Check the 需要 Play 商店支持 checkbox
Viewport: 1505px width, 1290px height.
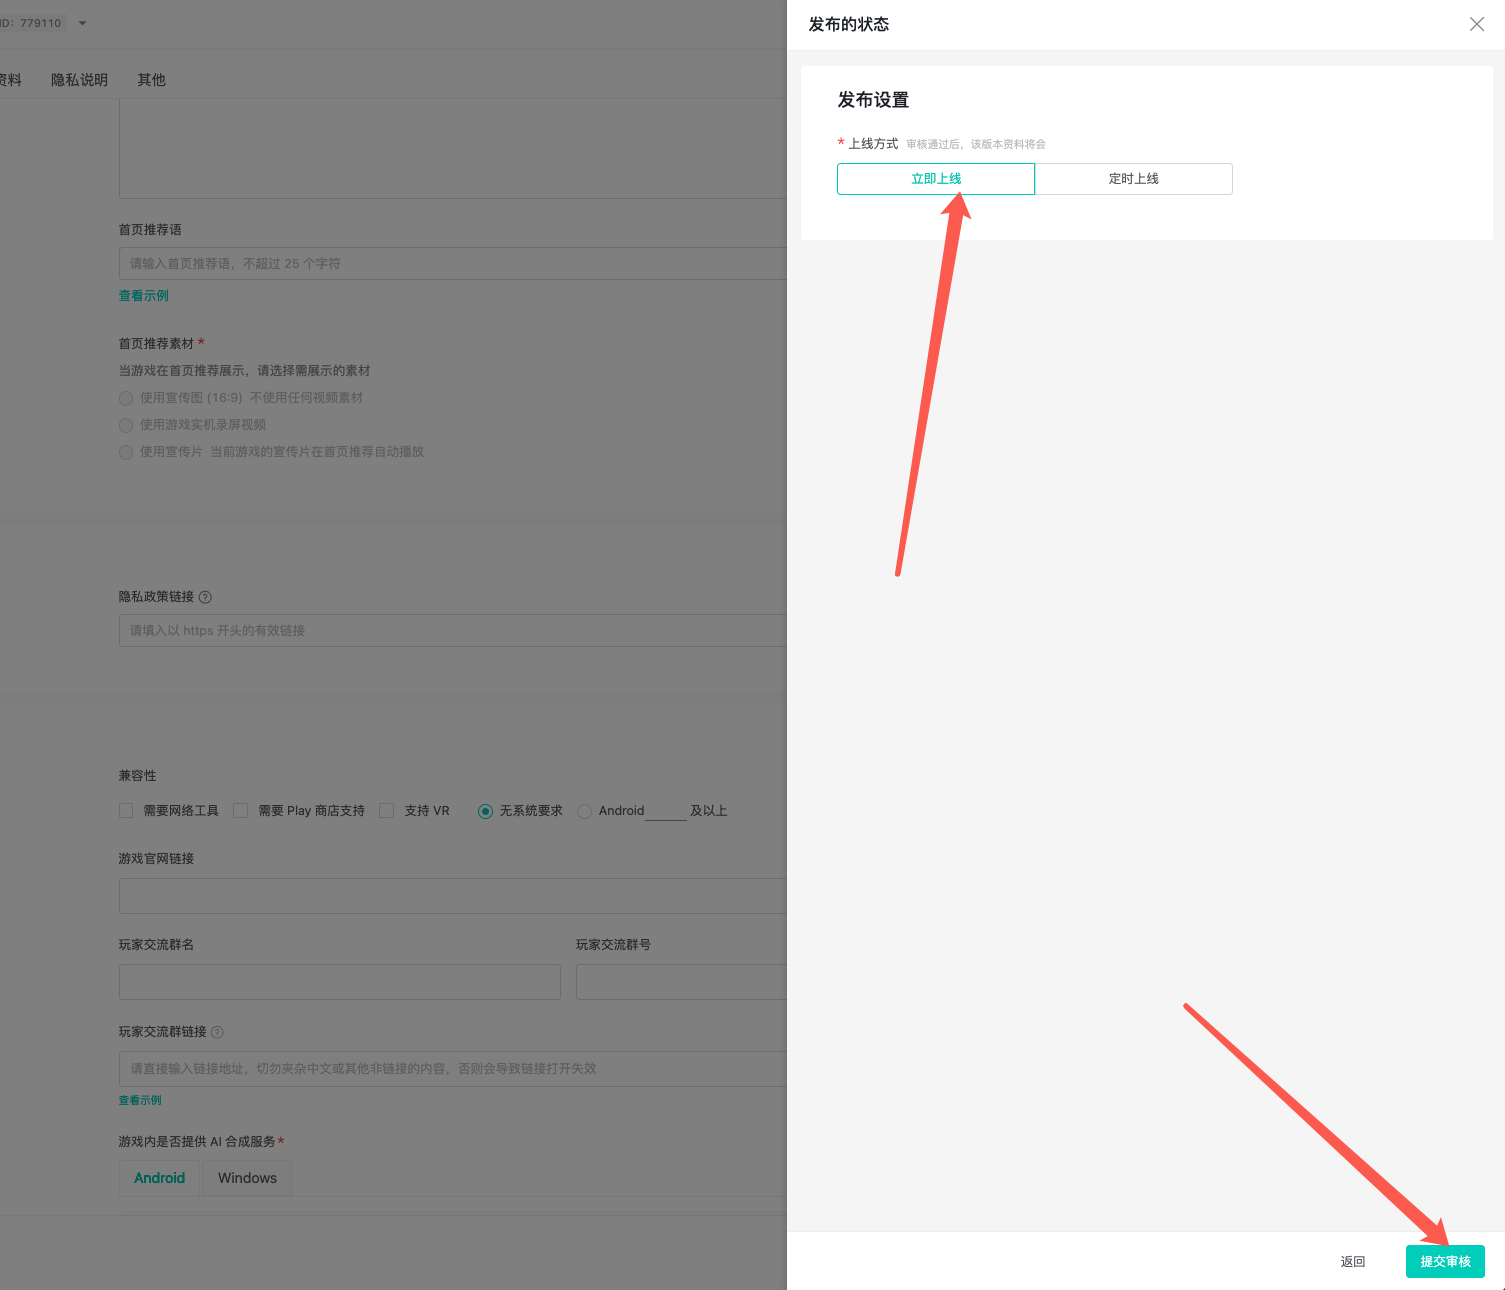(x=241, y=811)
